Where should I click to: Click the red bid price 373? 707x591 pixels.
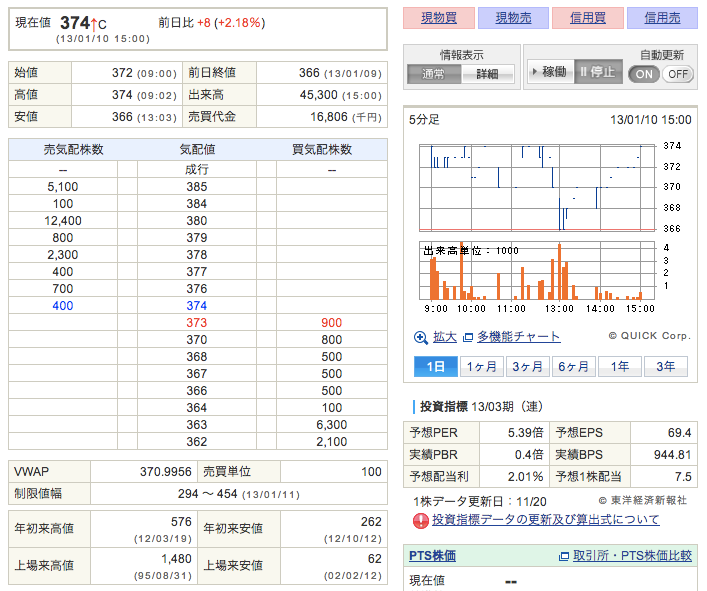(x=197, y=323)
